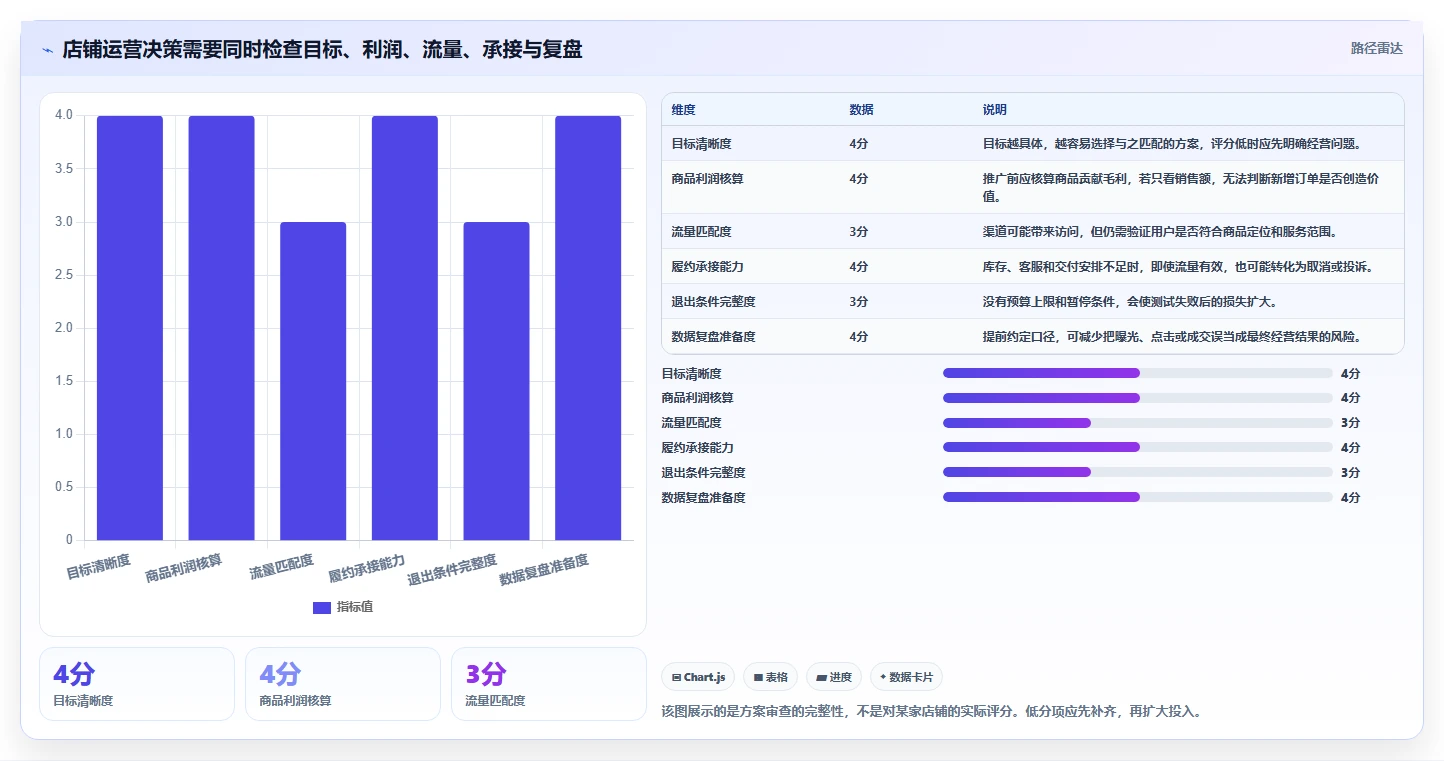Click the 流量匹配度 progress bar
Image resolution: width=1444 pixels, height=761 pixels.
coord(1138,423)
